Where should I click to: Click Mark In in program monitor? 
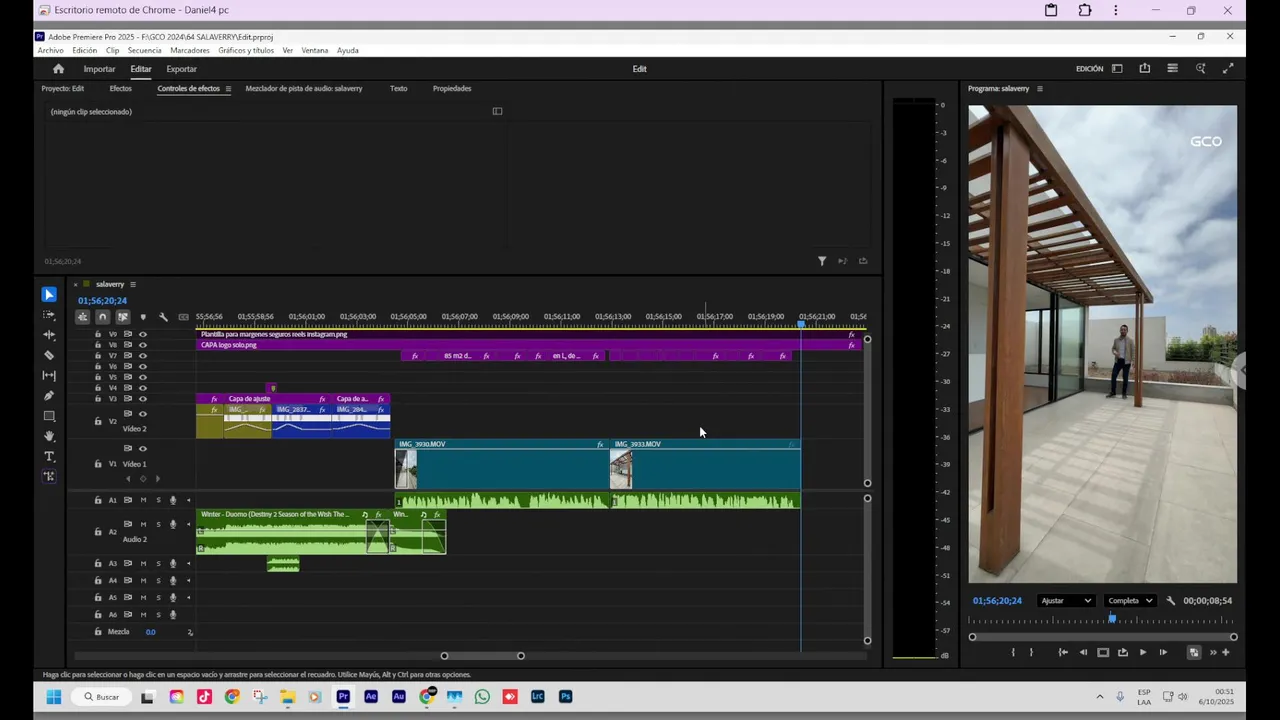(1013, 652)
